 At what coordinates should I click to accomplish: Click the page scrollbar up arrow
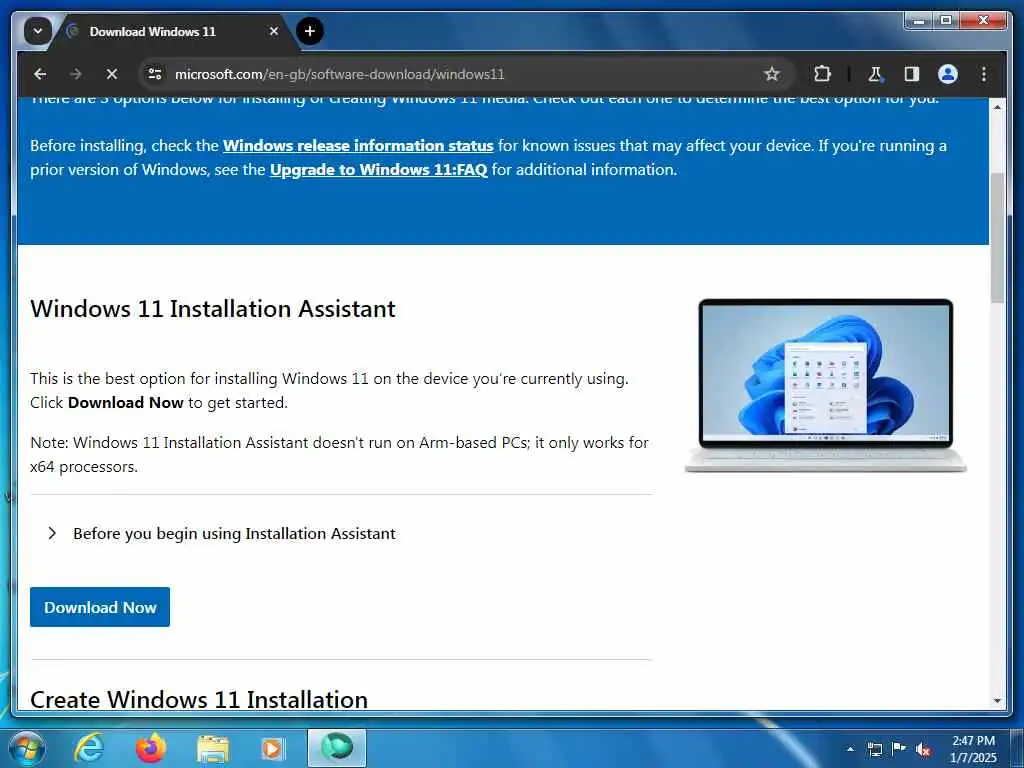[x=997, y=106]
